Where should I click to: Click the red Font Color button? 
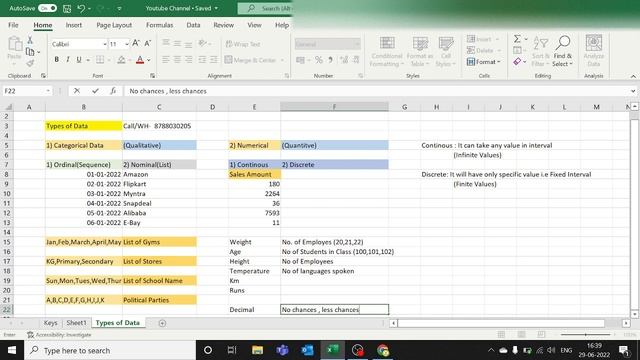(x=140, y=60)
